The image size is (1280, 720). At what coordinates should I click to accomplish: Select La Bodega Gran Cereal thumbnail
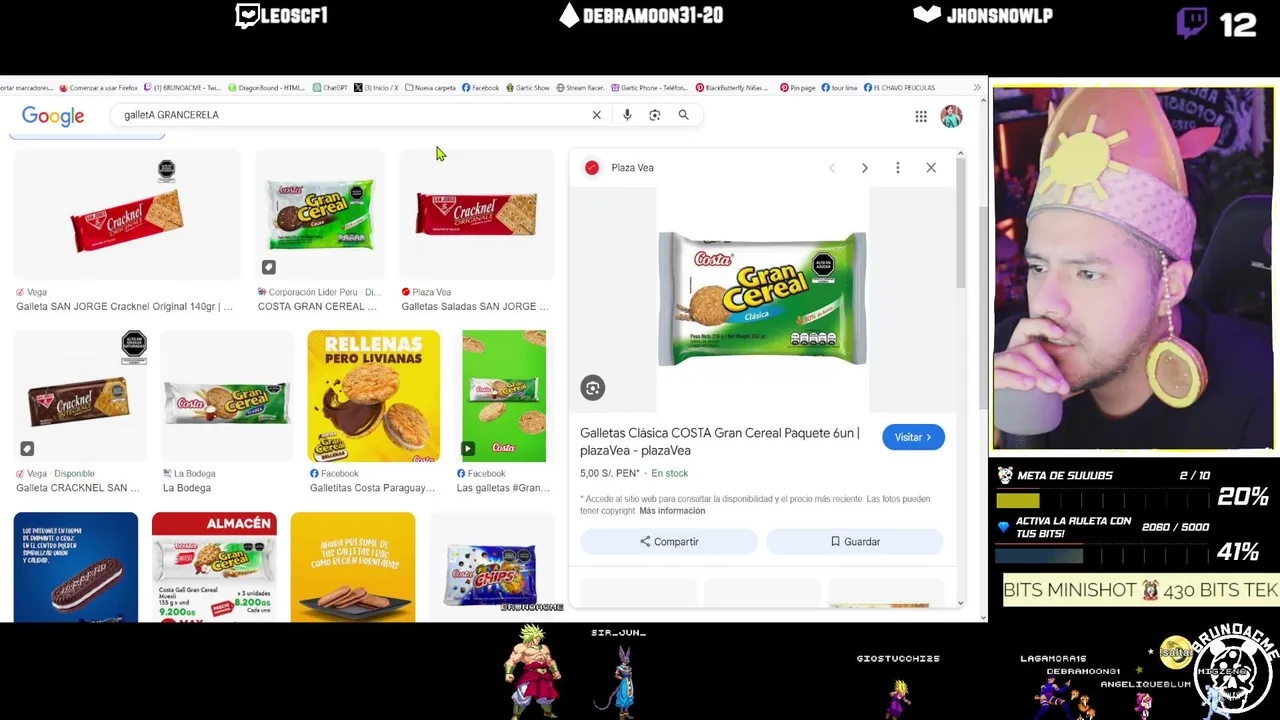point(227,396)
